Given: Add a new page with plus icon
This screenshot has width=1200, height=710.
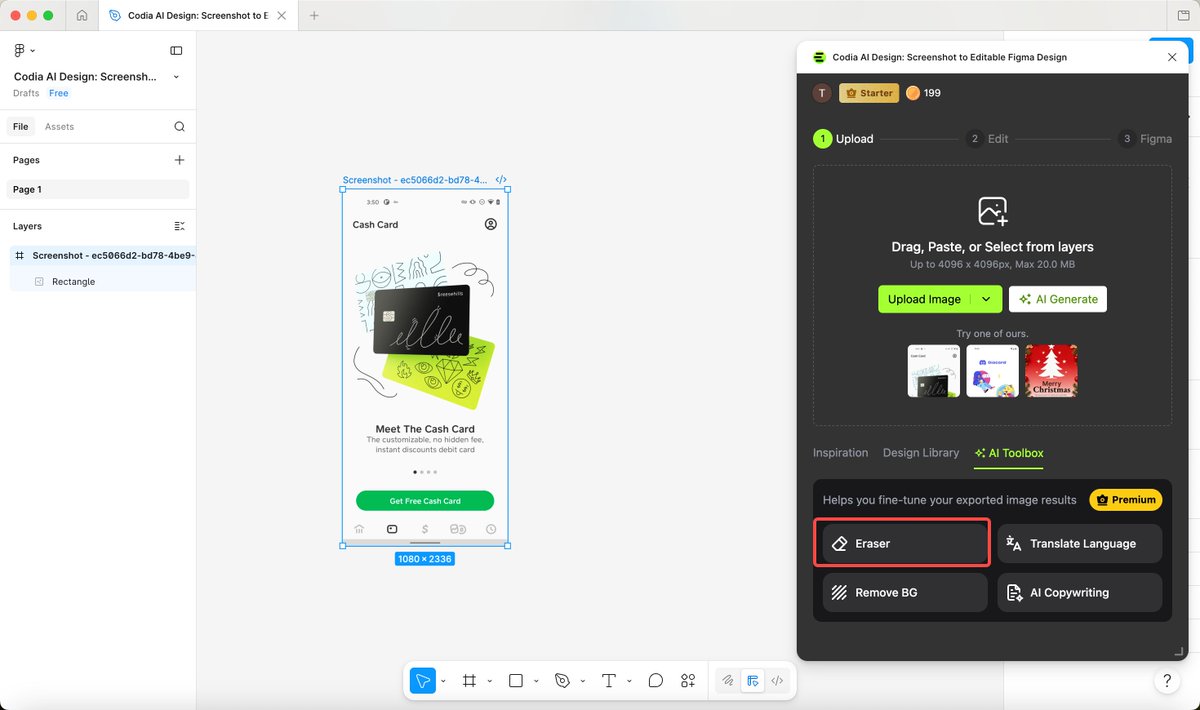Looking at the screenshot, I should 179,160.
